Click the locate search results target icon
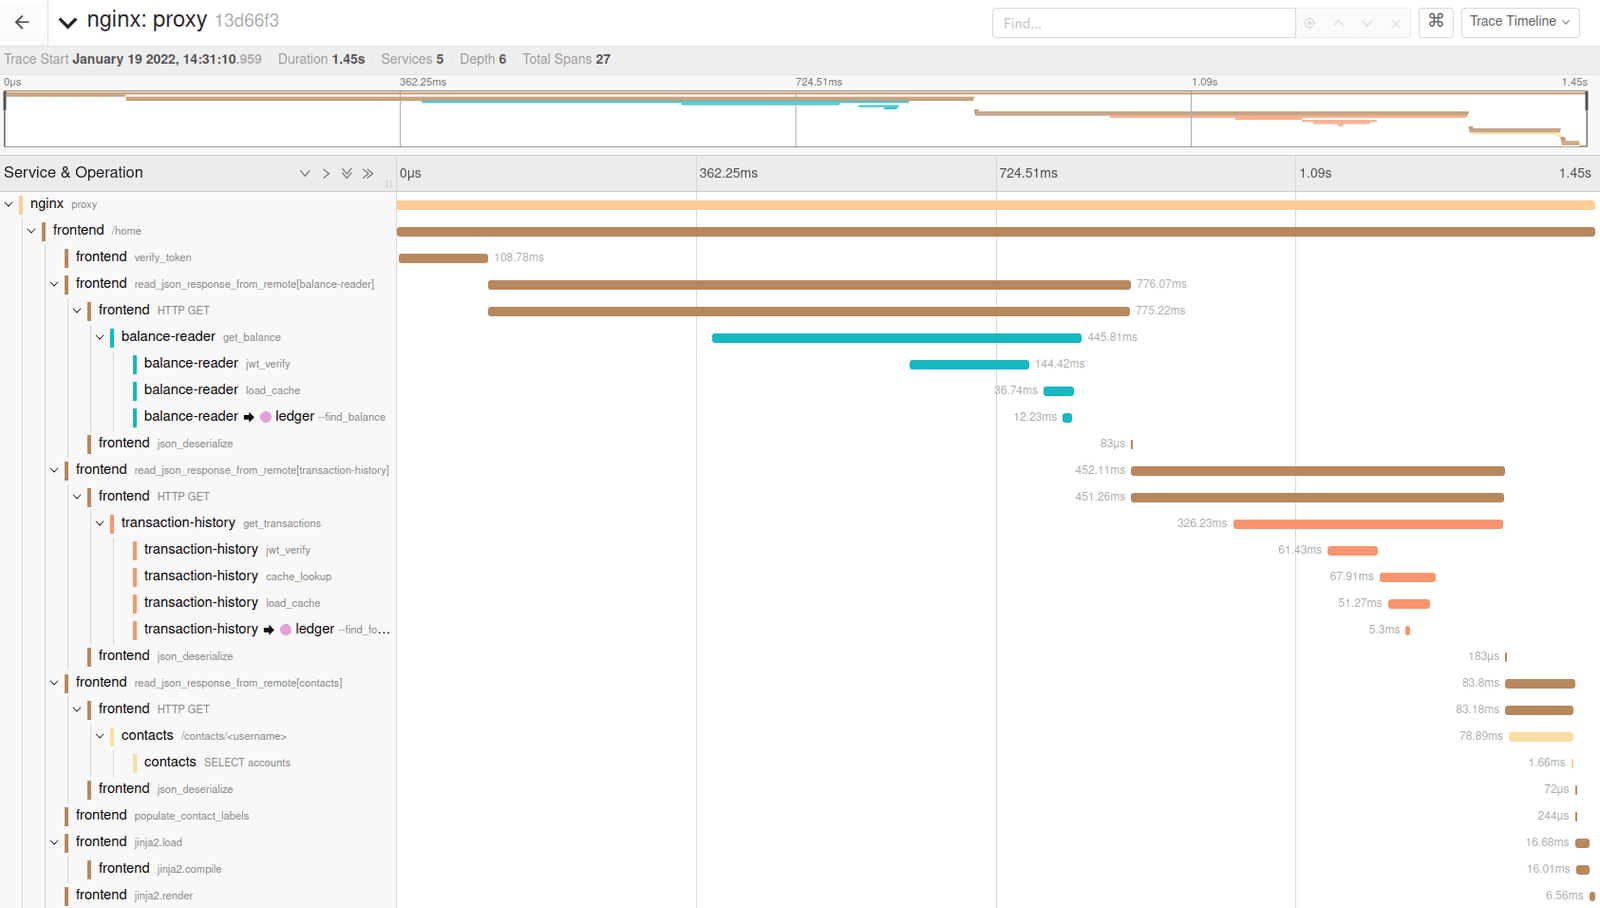Viewport: 1600px width, 908px height. (x=1309, y=23)
